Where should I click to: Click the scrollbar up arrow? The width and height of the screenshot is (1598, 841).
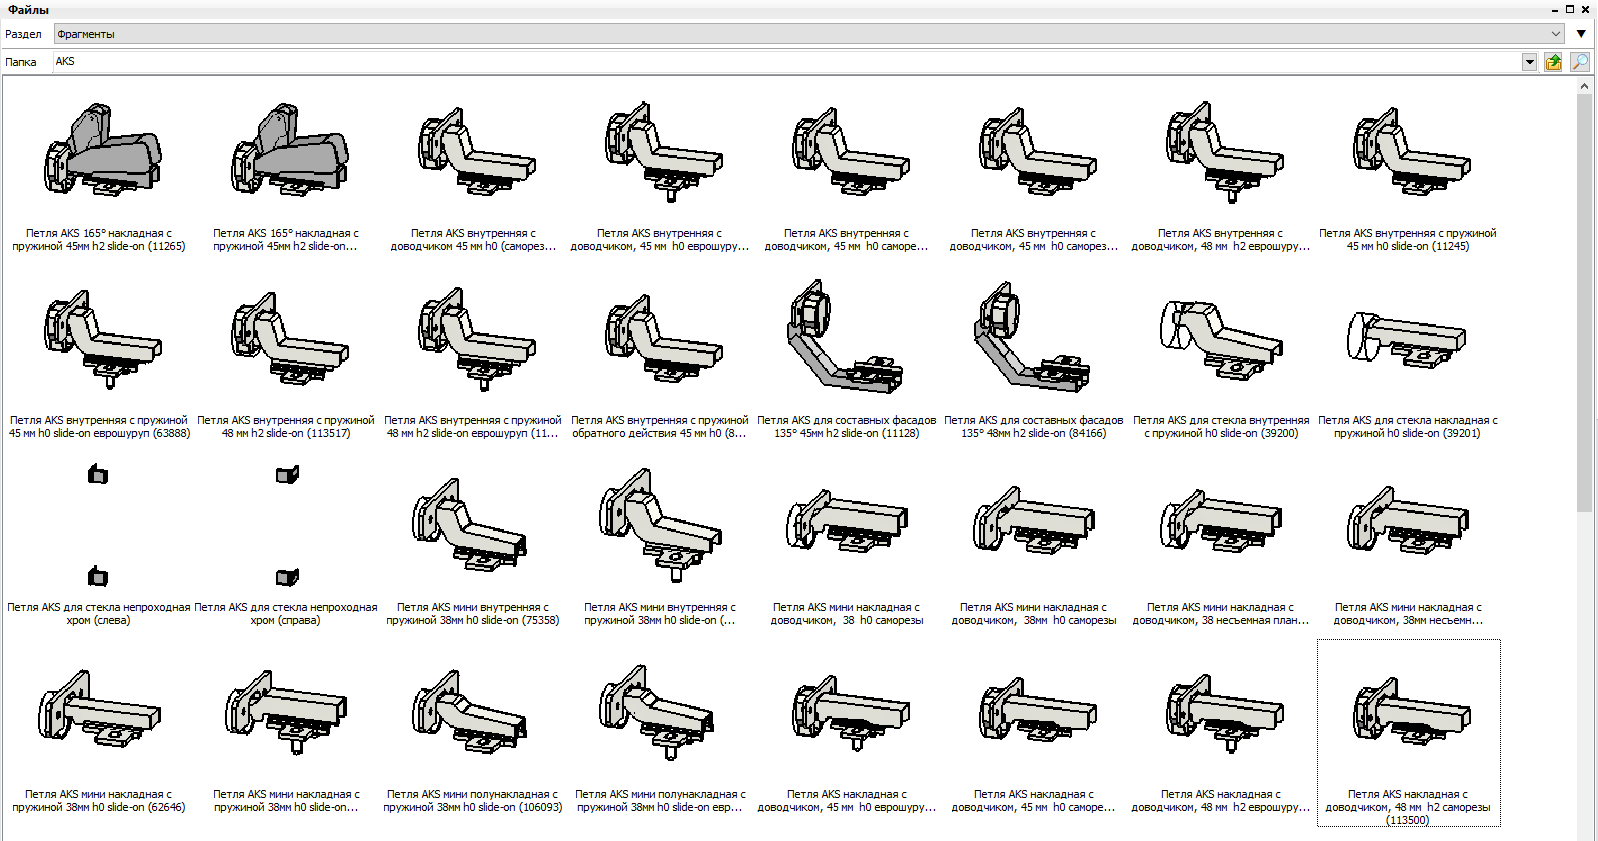(1584, 86)
